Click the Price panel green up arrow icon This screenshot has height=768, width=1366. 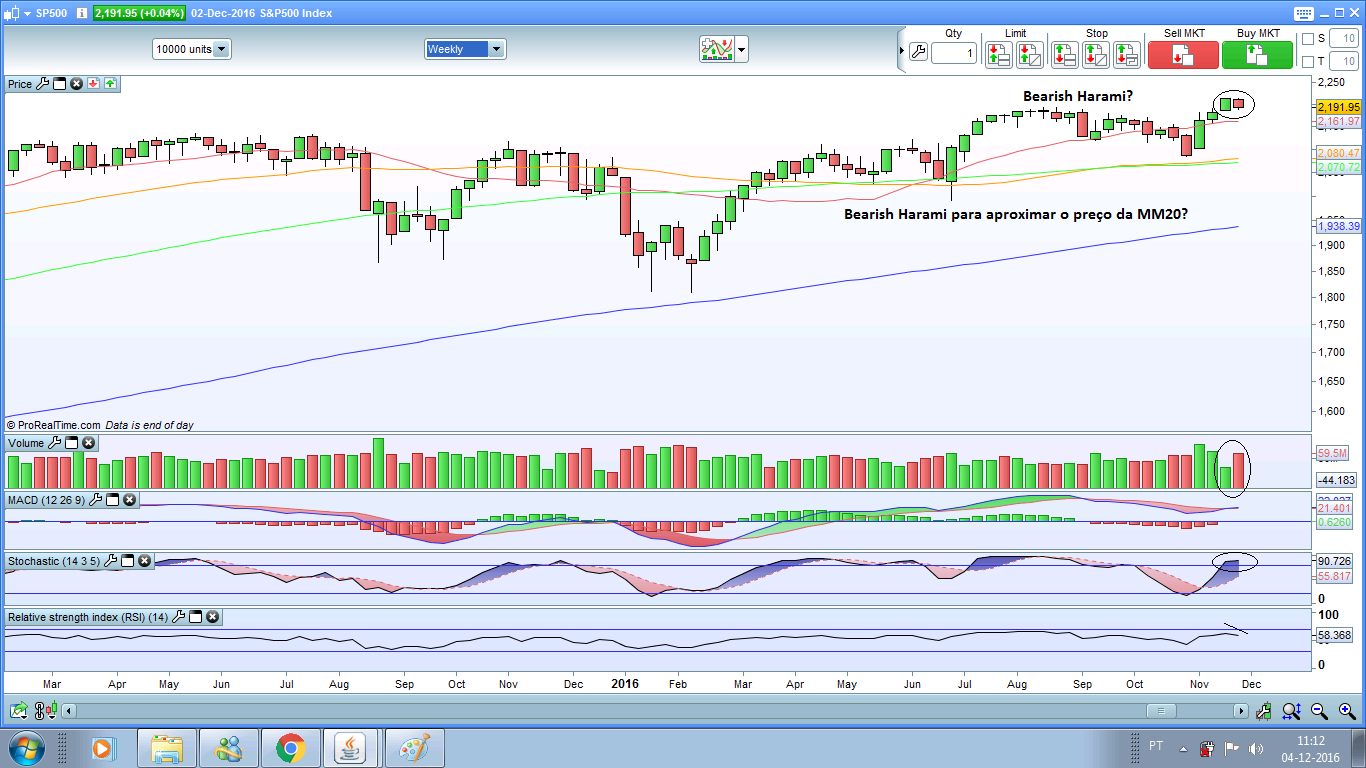click(109, 84)
